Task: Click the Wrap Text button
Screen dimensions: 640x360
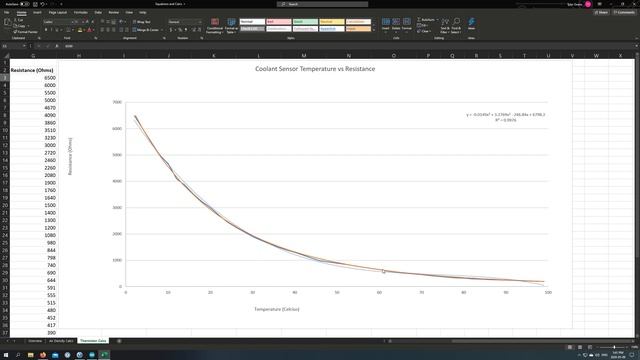Action: tap(142, 22)
